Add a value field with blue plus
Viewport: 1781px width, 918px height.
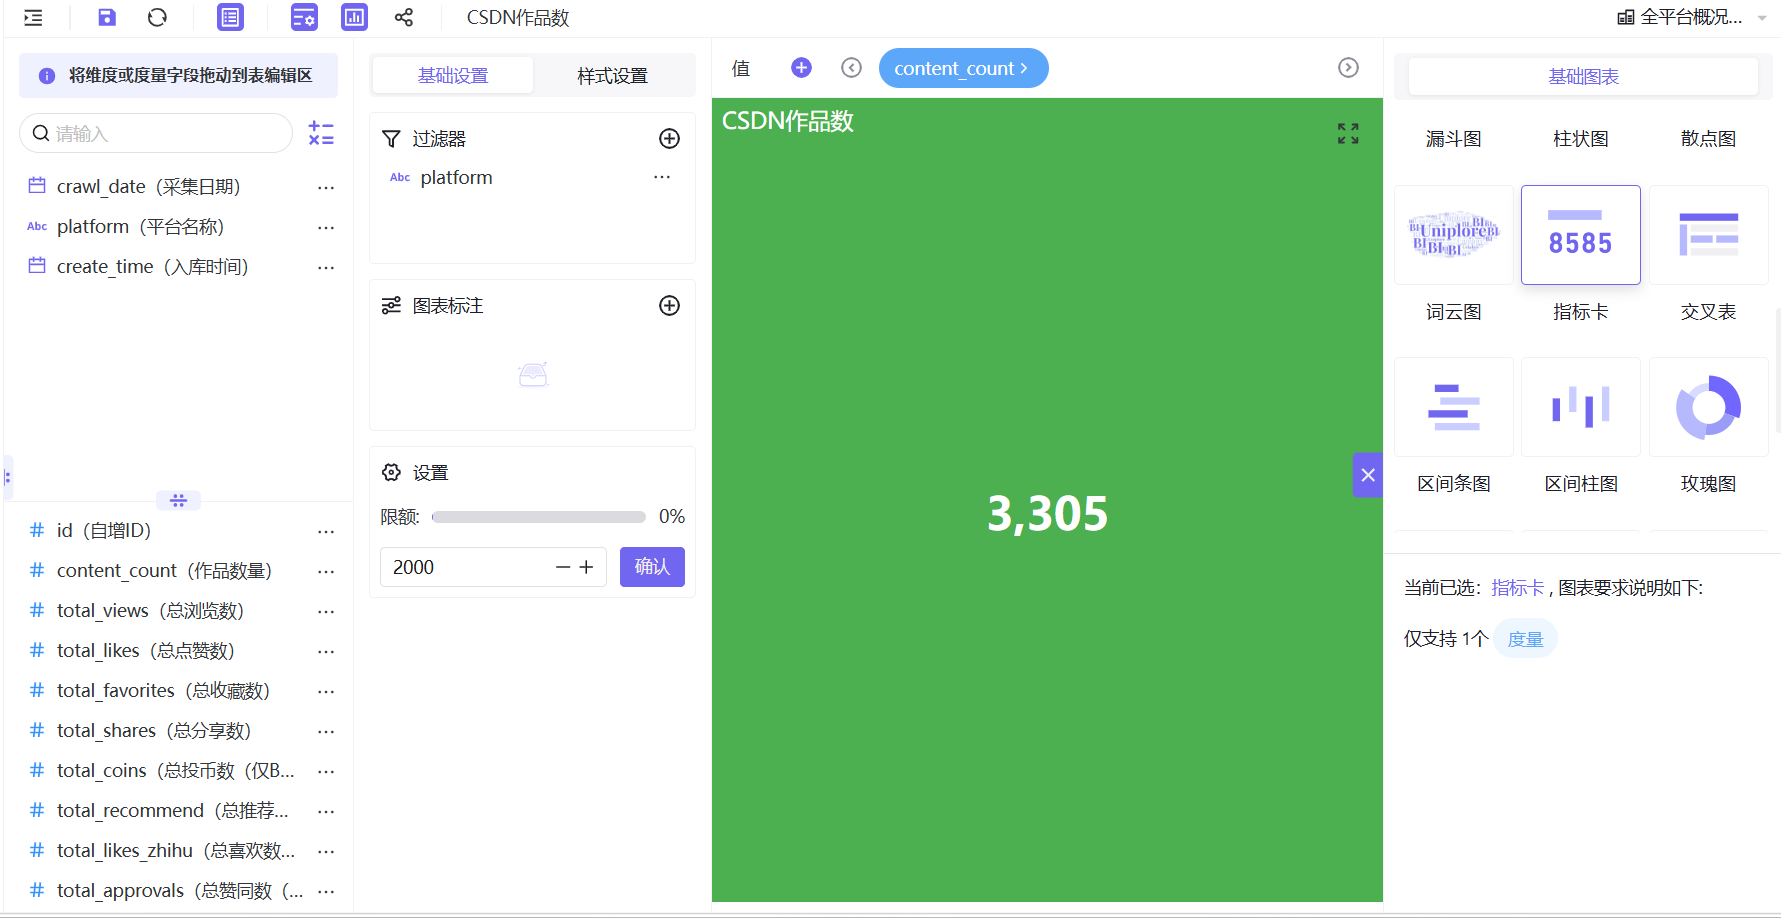coord(801,67)
